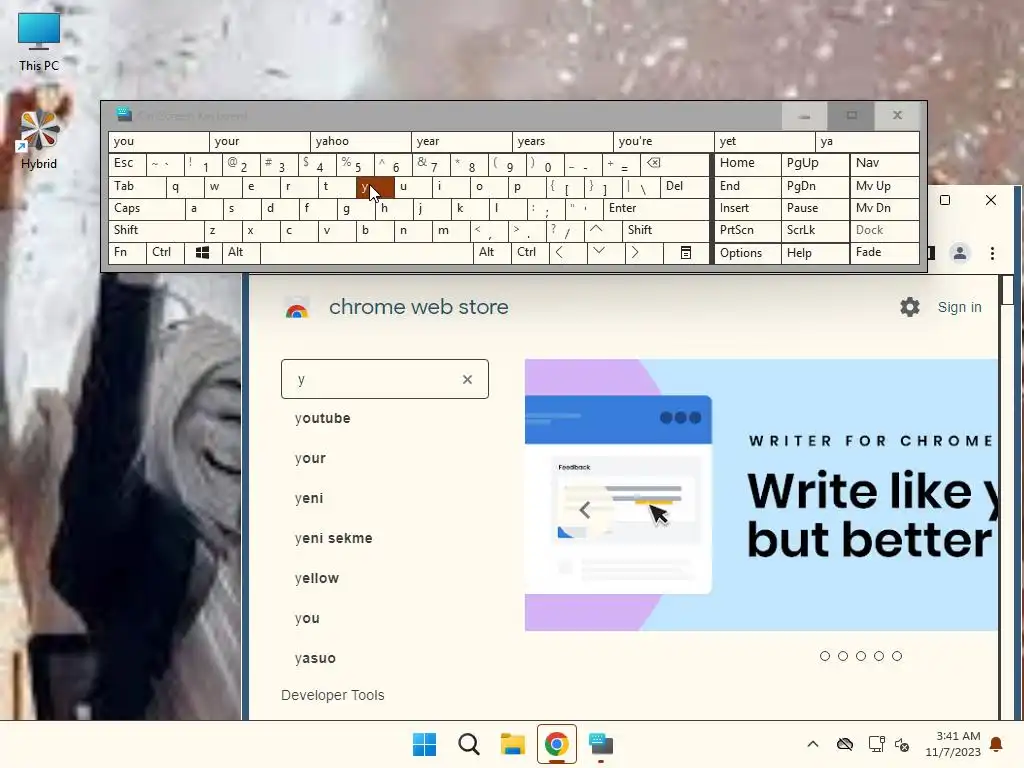Select the "yellow" search suggestion

coord(317,579)
